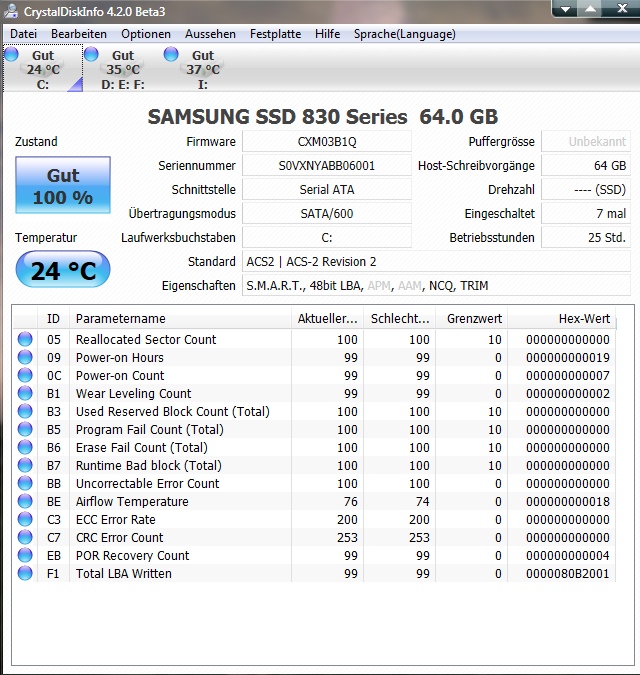
Task: Click the Eingeschaltet value 7 mal
Action: pos(586,214)
